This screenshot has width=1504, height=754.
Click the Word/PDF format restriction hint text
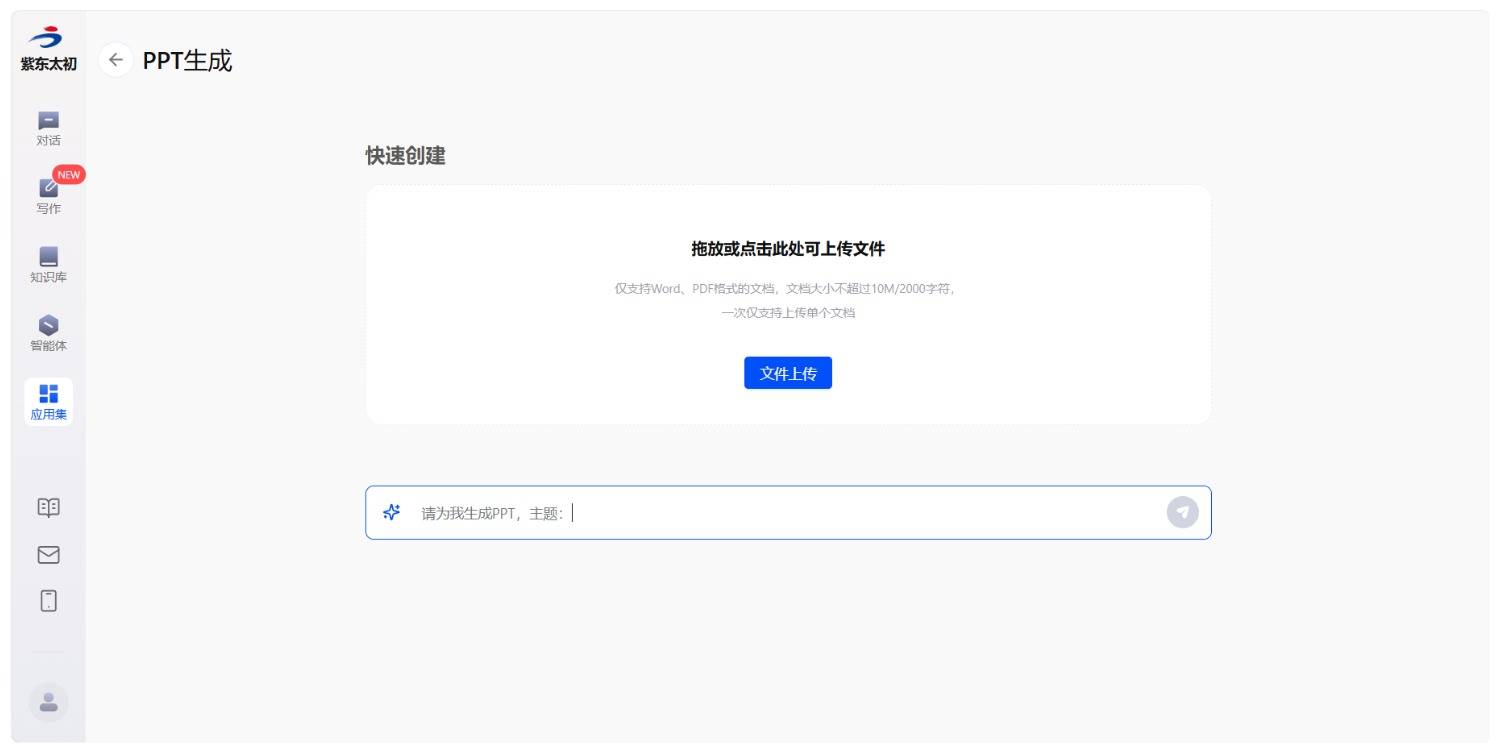click(787, 289)
